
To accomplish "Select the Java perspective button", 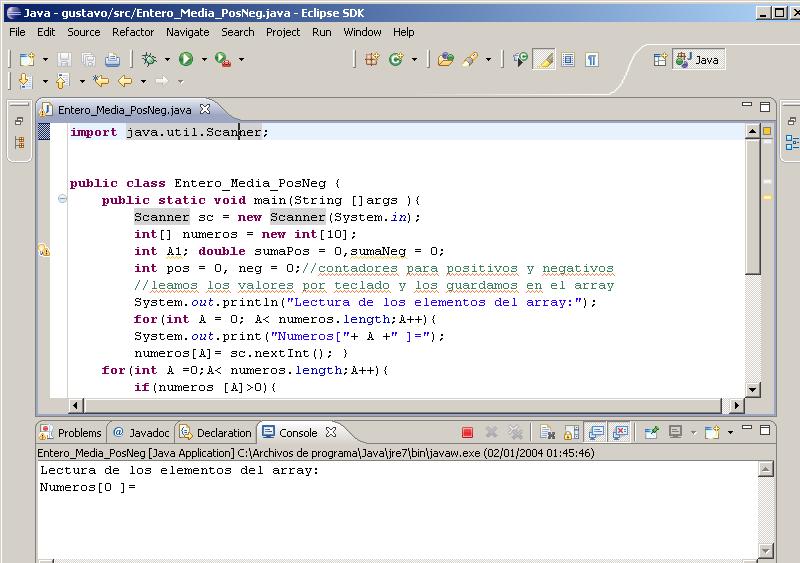I will pyautogui.click(x=698, y=60).
